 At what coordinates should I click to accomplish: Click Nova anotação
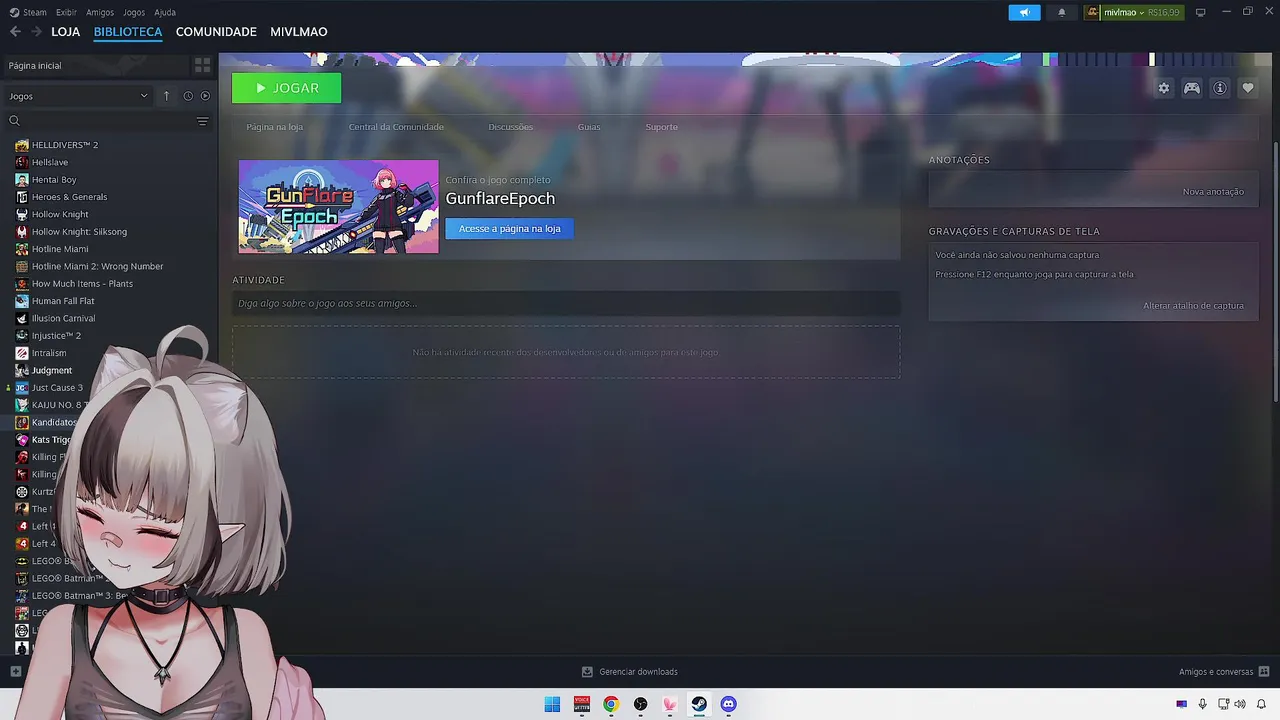[x=1214, y=191]
